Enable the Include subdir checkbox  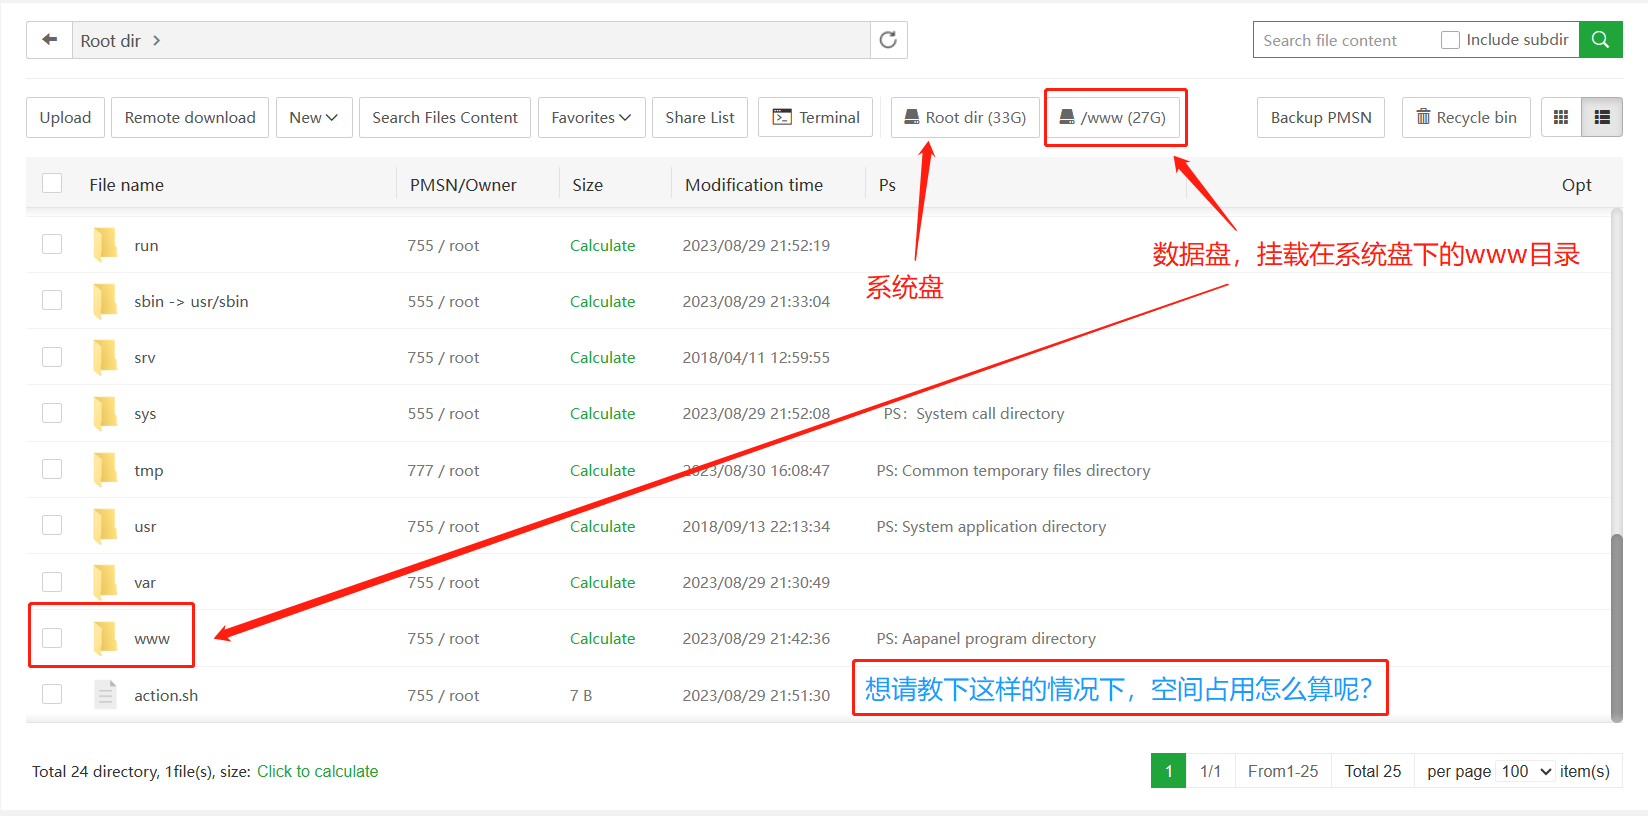click(1450, 40)
